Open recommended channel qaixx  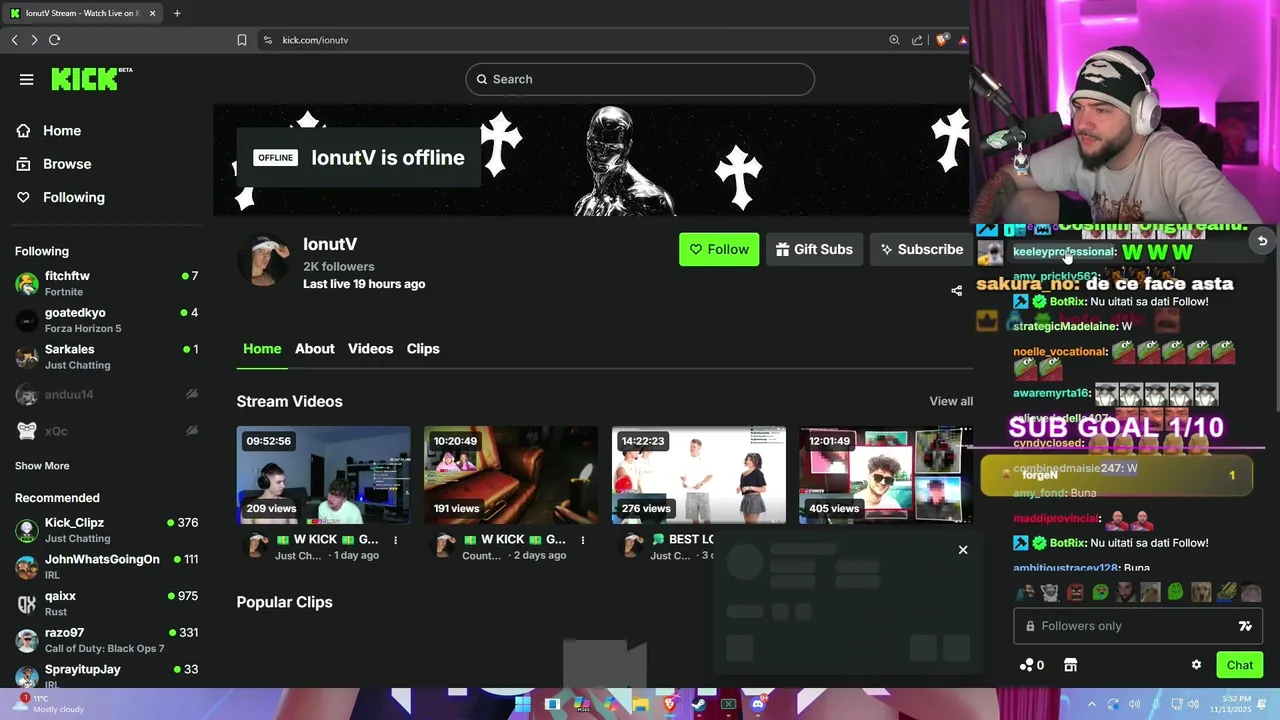tap(106, 603)
